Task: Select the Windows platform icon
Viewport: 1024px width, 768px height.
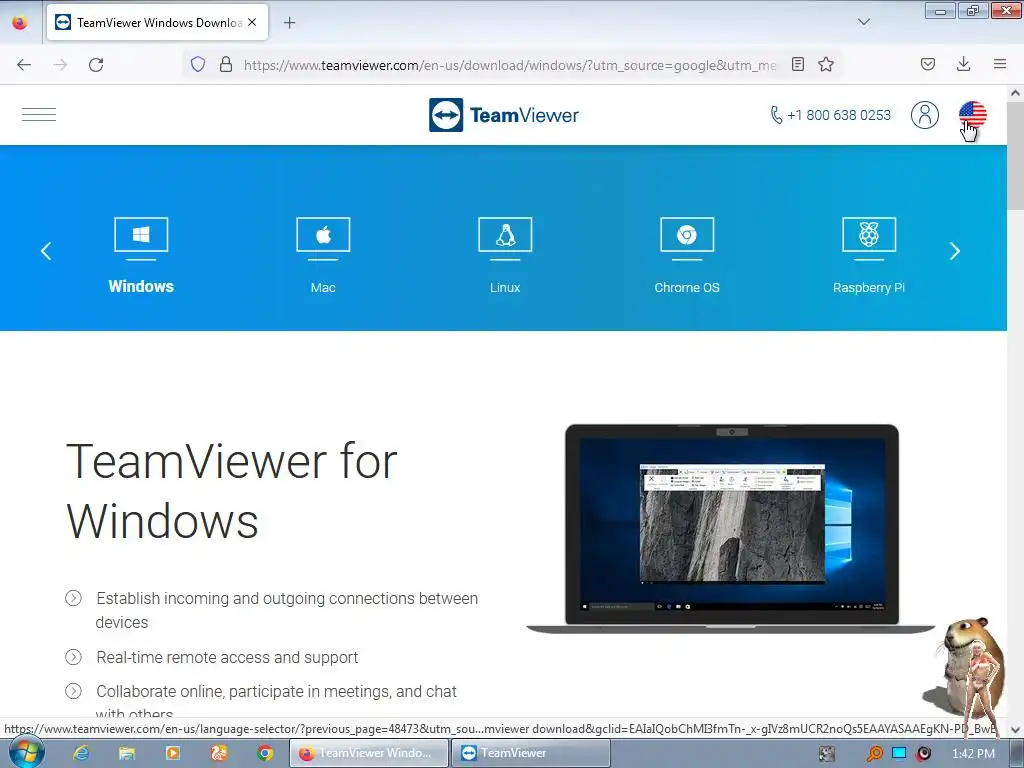Action: [141, 238]
